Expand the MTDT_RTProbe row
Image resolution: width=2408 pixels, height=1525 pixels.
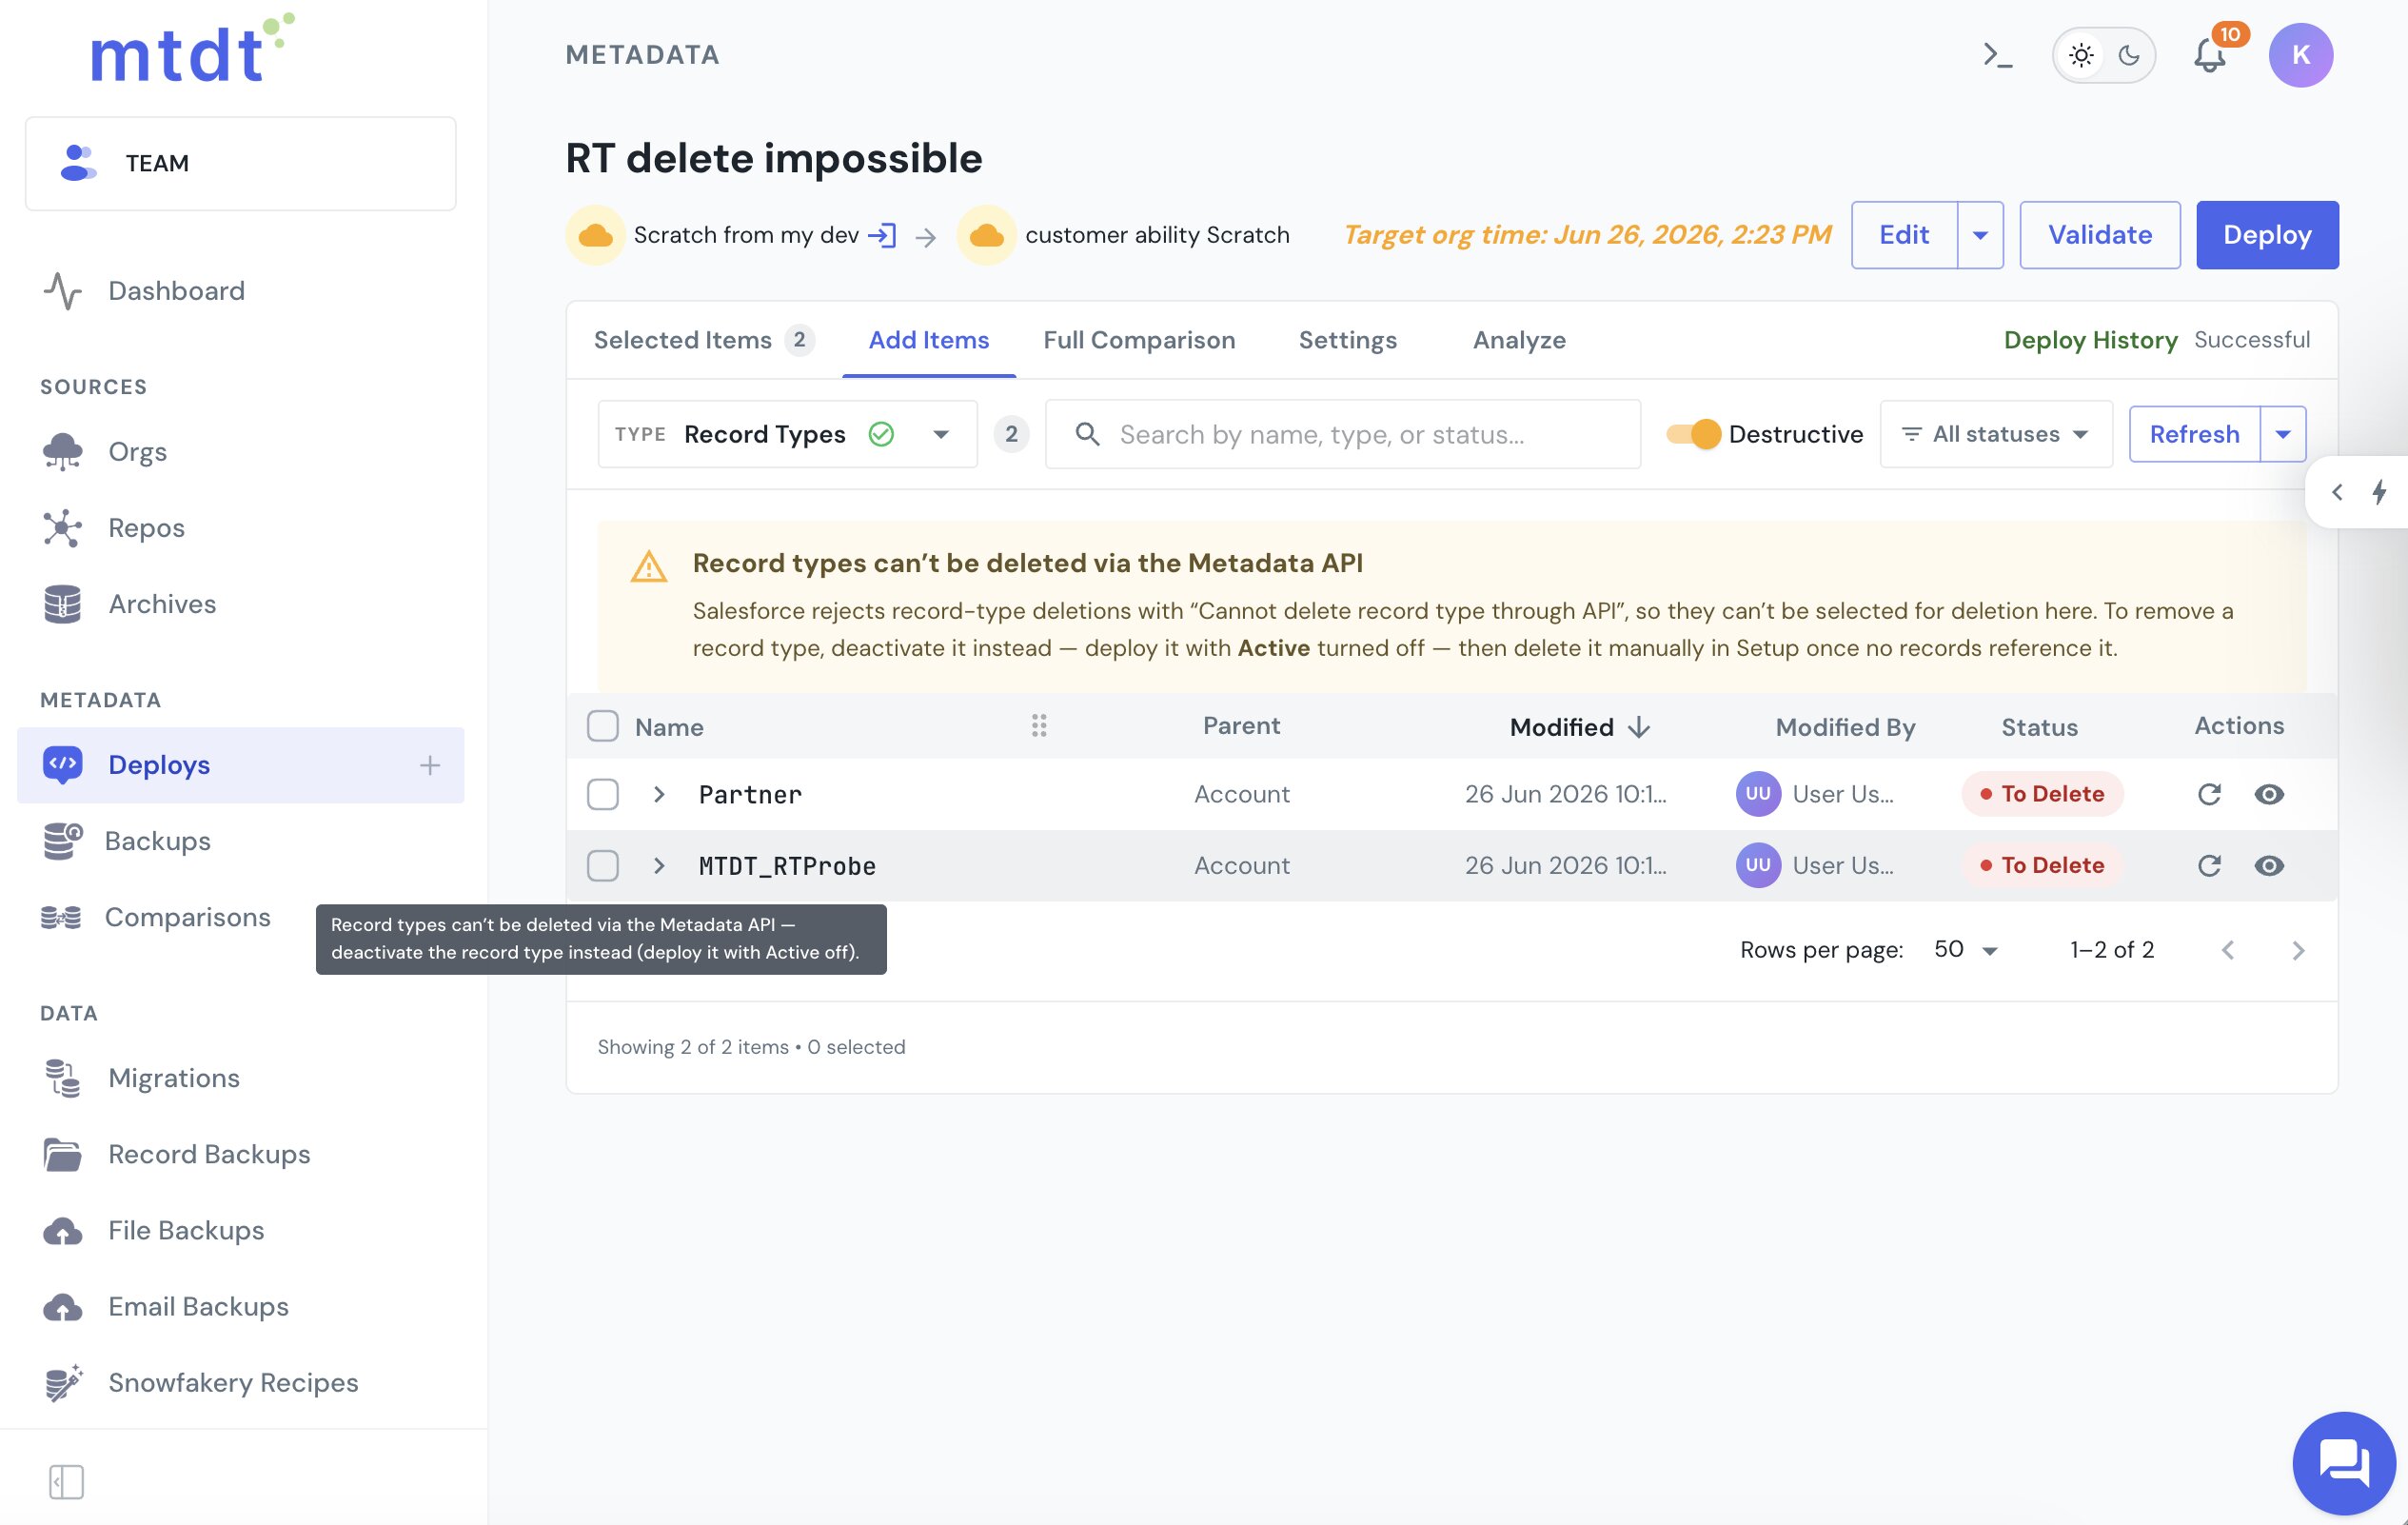[x=659, y=865]
